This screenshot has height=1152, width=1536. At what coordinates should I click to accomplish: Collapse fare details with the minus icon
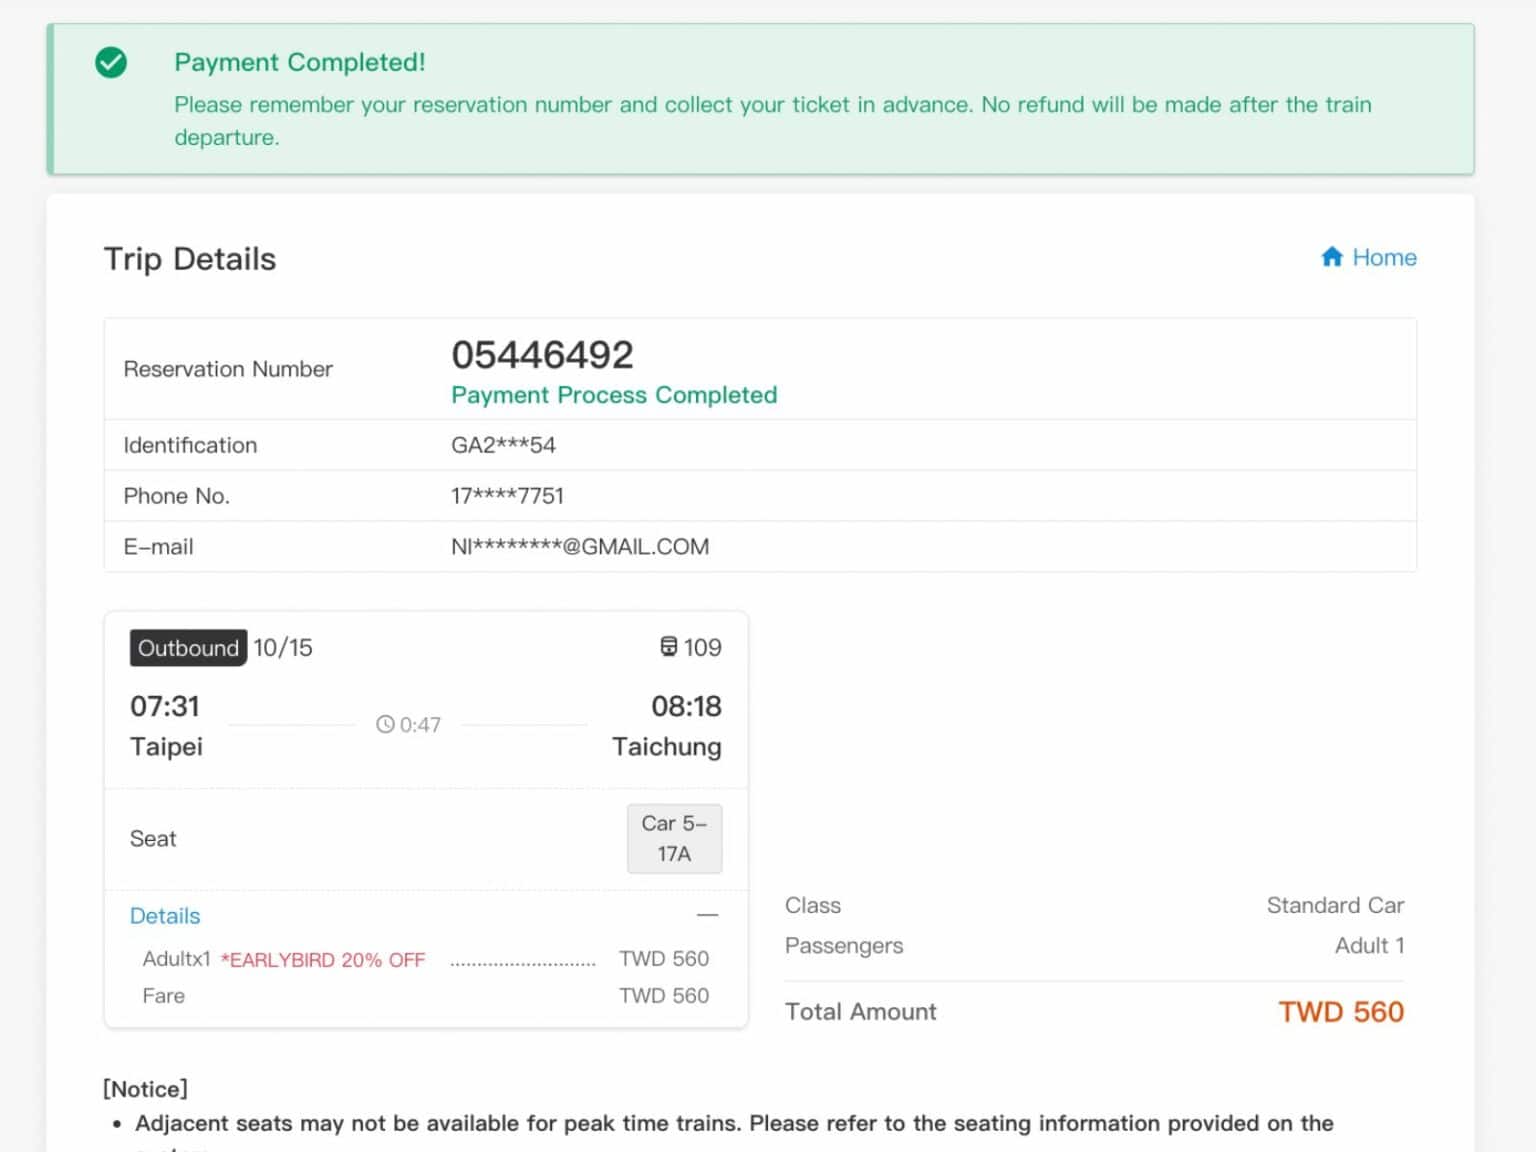[707, 915]
